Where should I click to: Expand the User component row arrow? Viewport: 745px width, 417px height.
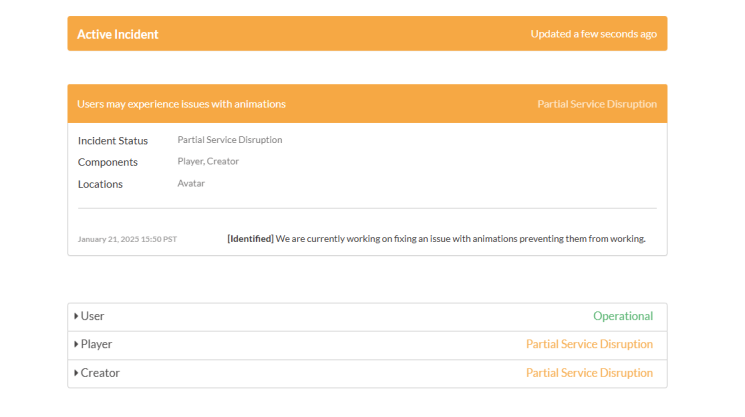point(76,316)
